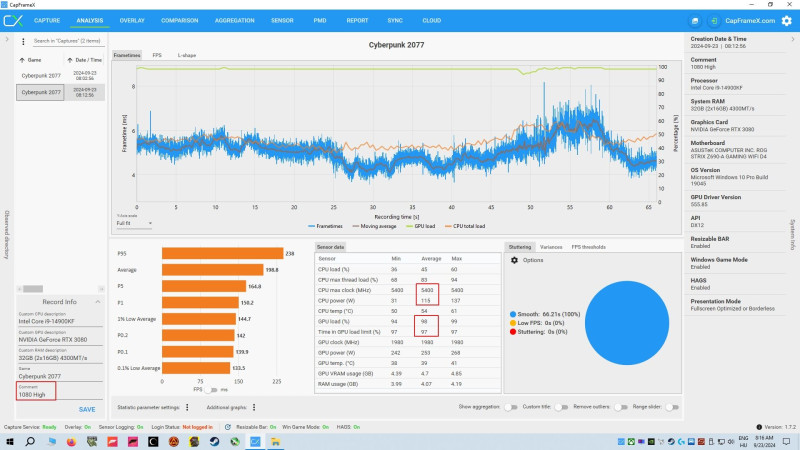
Task: Open Additional graphs three-dot menu
Action: tap(254, 407)
